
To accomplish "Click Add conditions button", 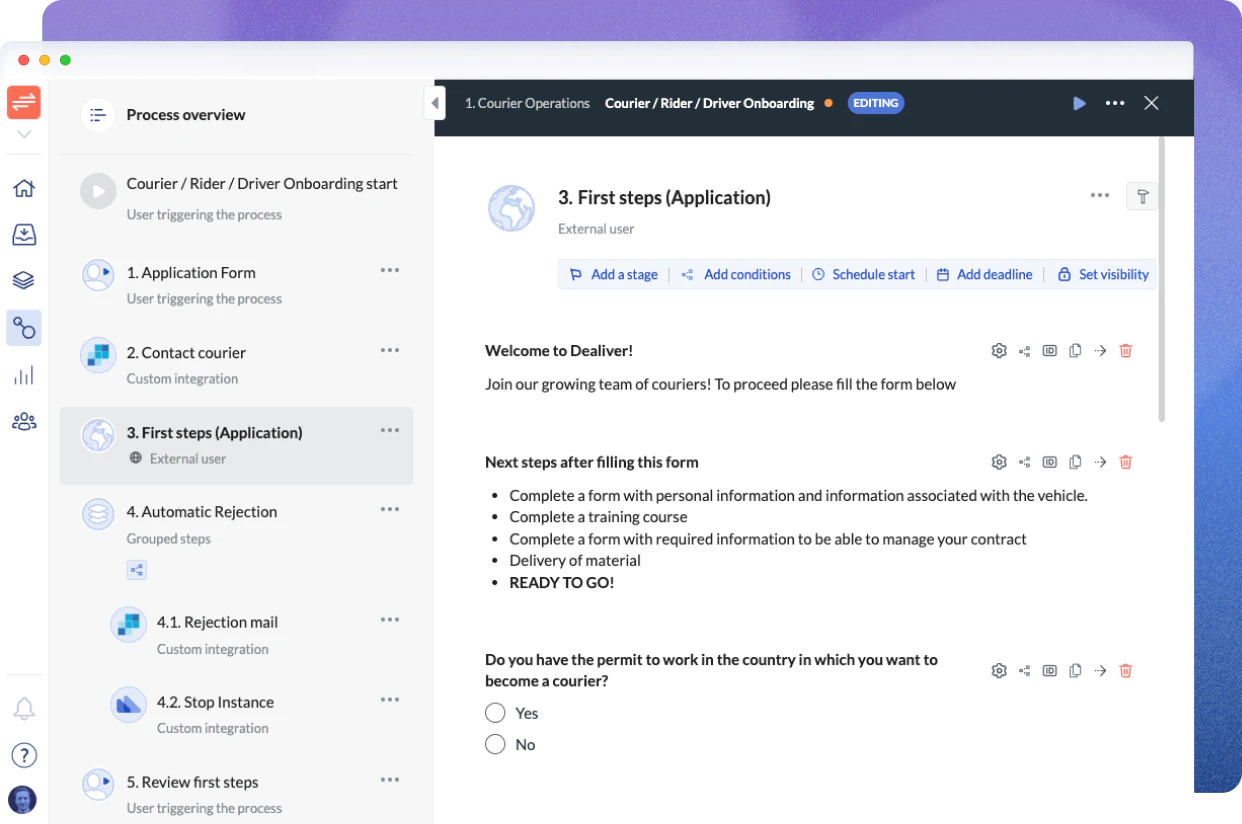I will click(x=735, y=274).
